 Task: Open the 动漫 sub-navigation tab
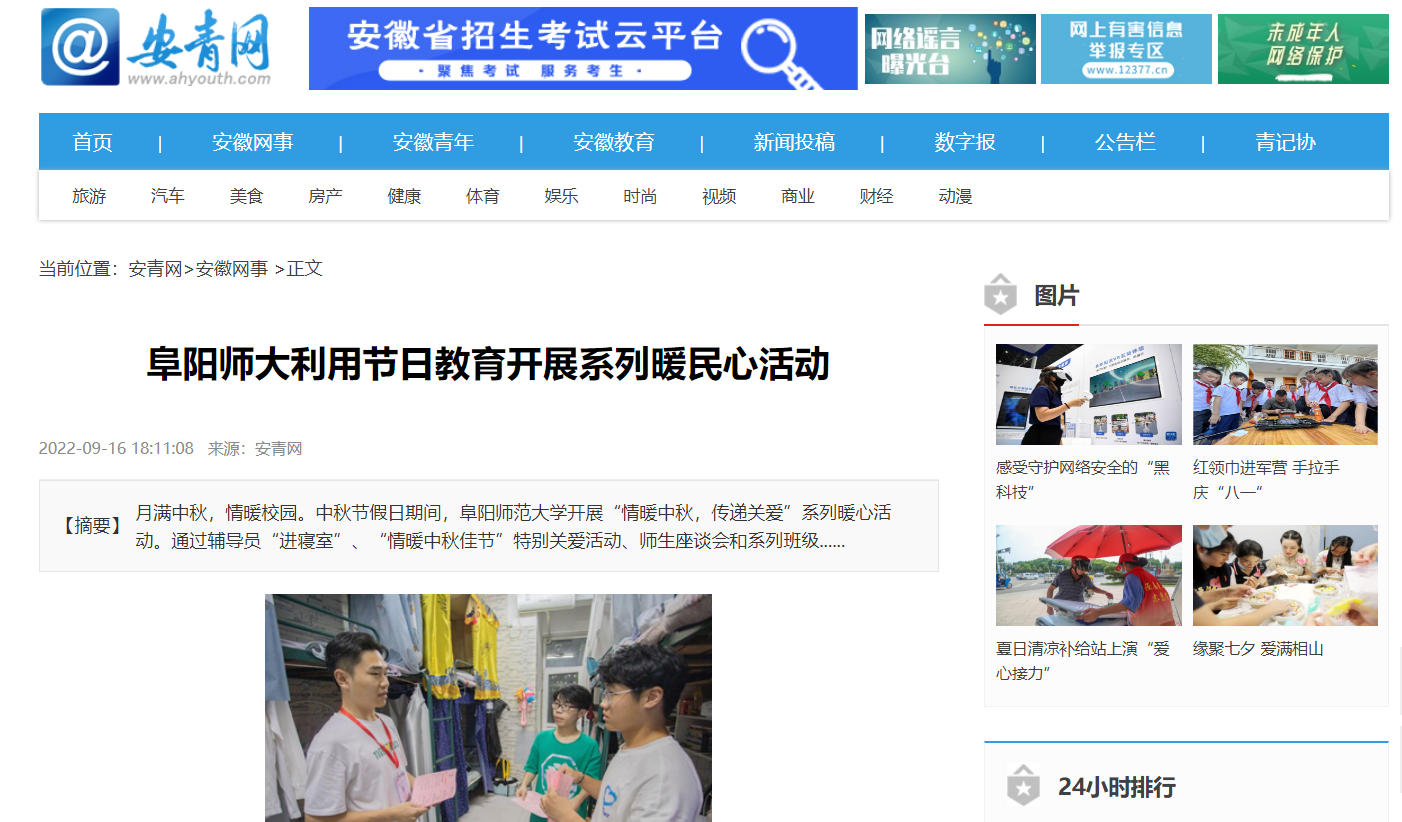click(x=956, y=196)
